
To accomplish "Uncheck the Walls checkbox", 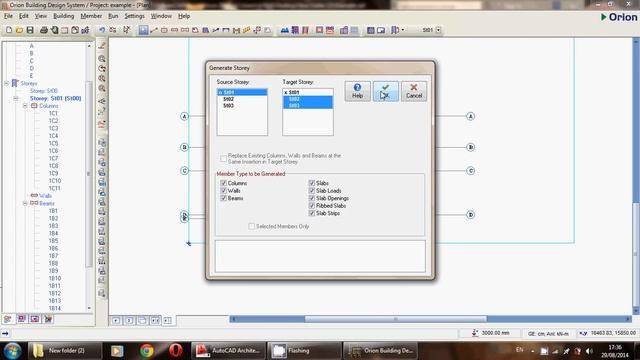I will (223, 191).
